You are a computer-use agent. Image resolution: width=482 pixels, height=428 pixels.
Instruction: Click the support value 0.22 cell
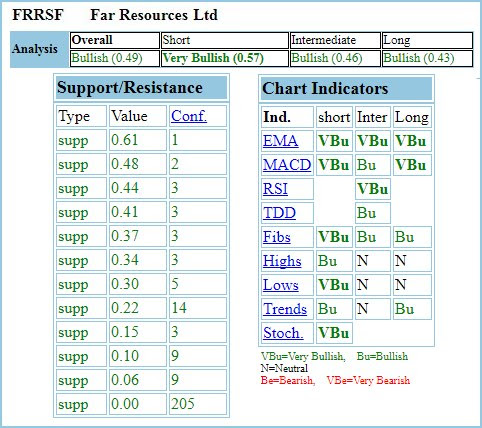(x=138, y=308)
